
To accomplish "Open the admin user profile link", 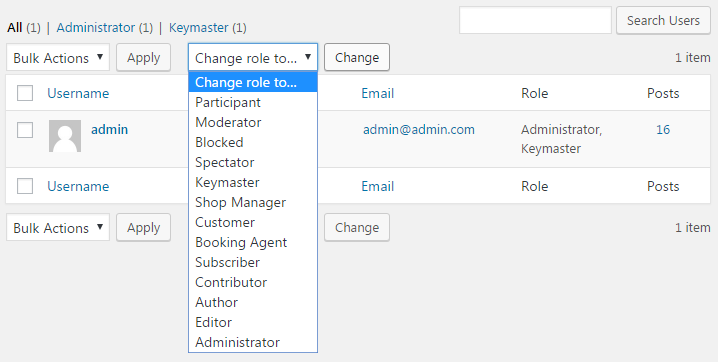I will coord(109,130).
